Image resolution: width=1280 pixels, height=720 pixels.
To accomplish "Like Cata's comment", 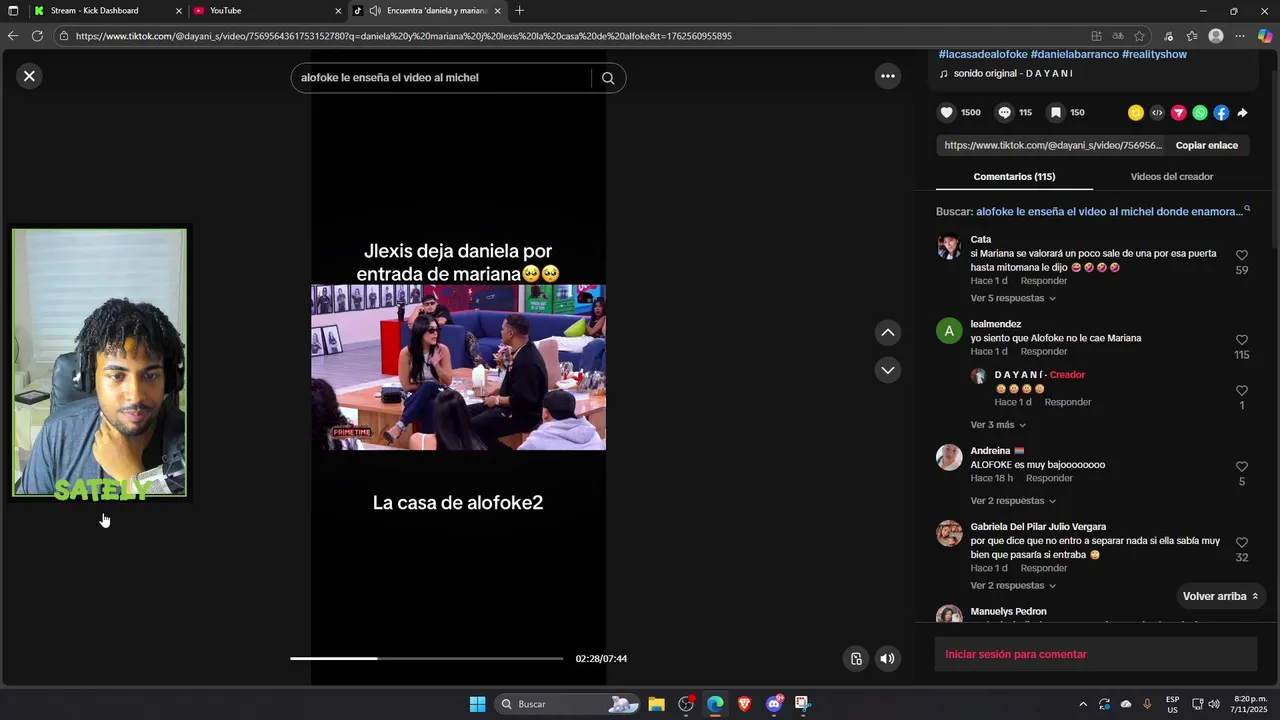I will [1242, 256].
